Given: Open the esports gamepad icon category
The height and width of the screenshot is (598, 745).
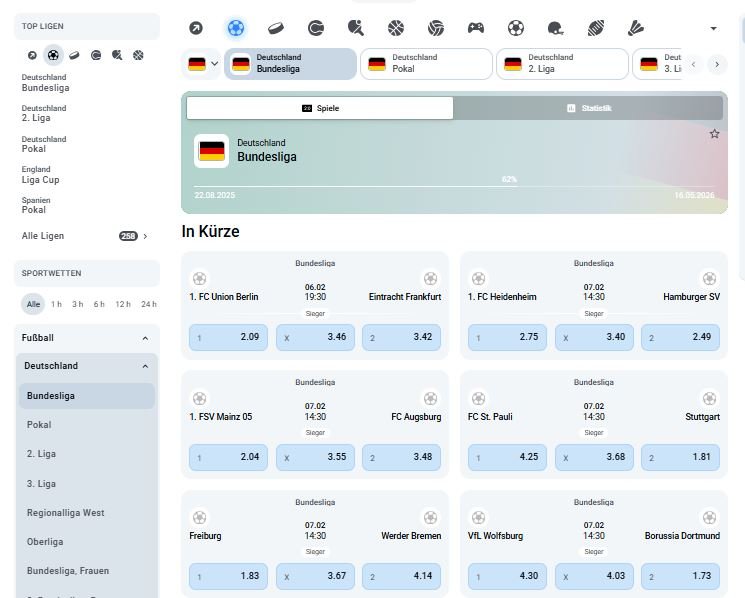Looking at the screenshot, I should click(476, 28).
